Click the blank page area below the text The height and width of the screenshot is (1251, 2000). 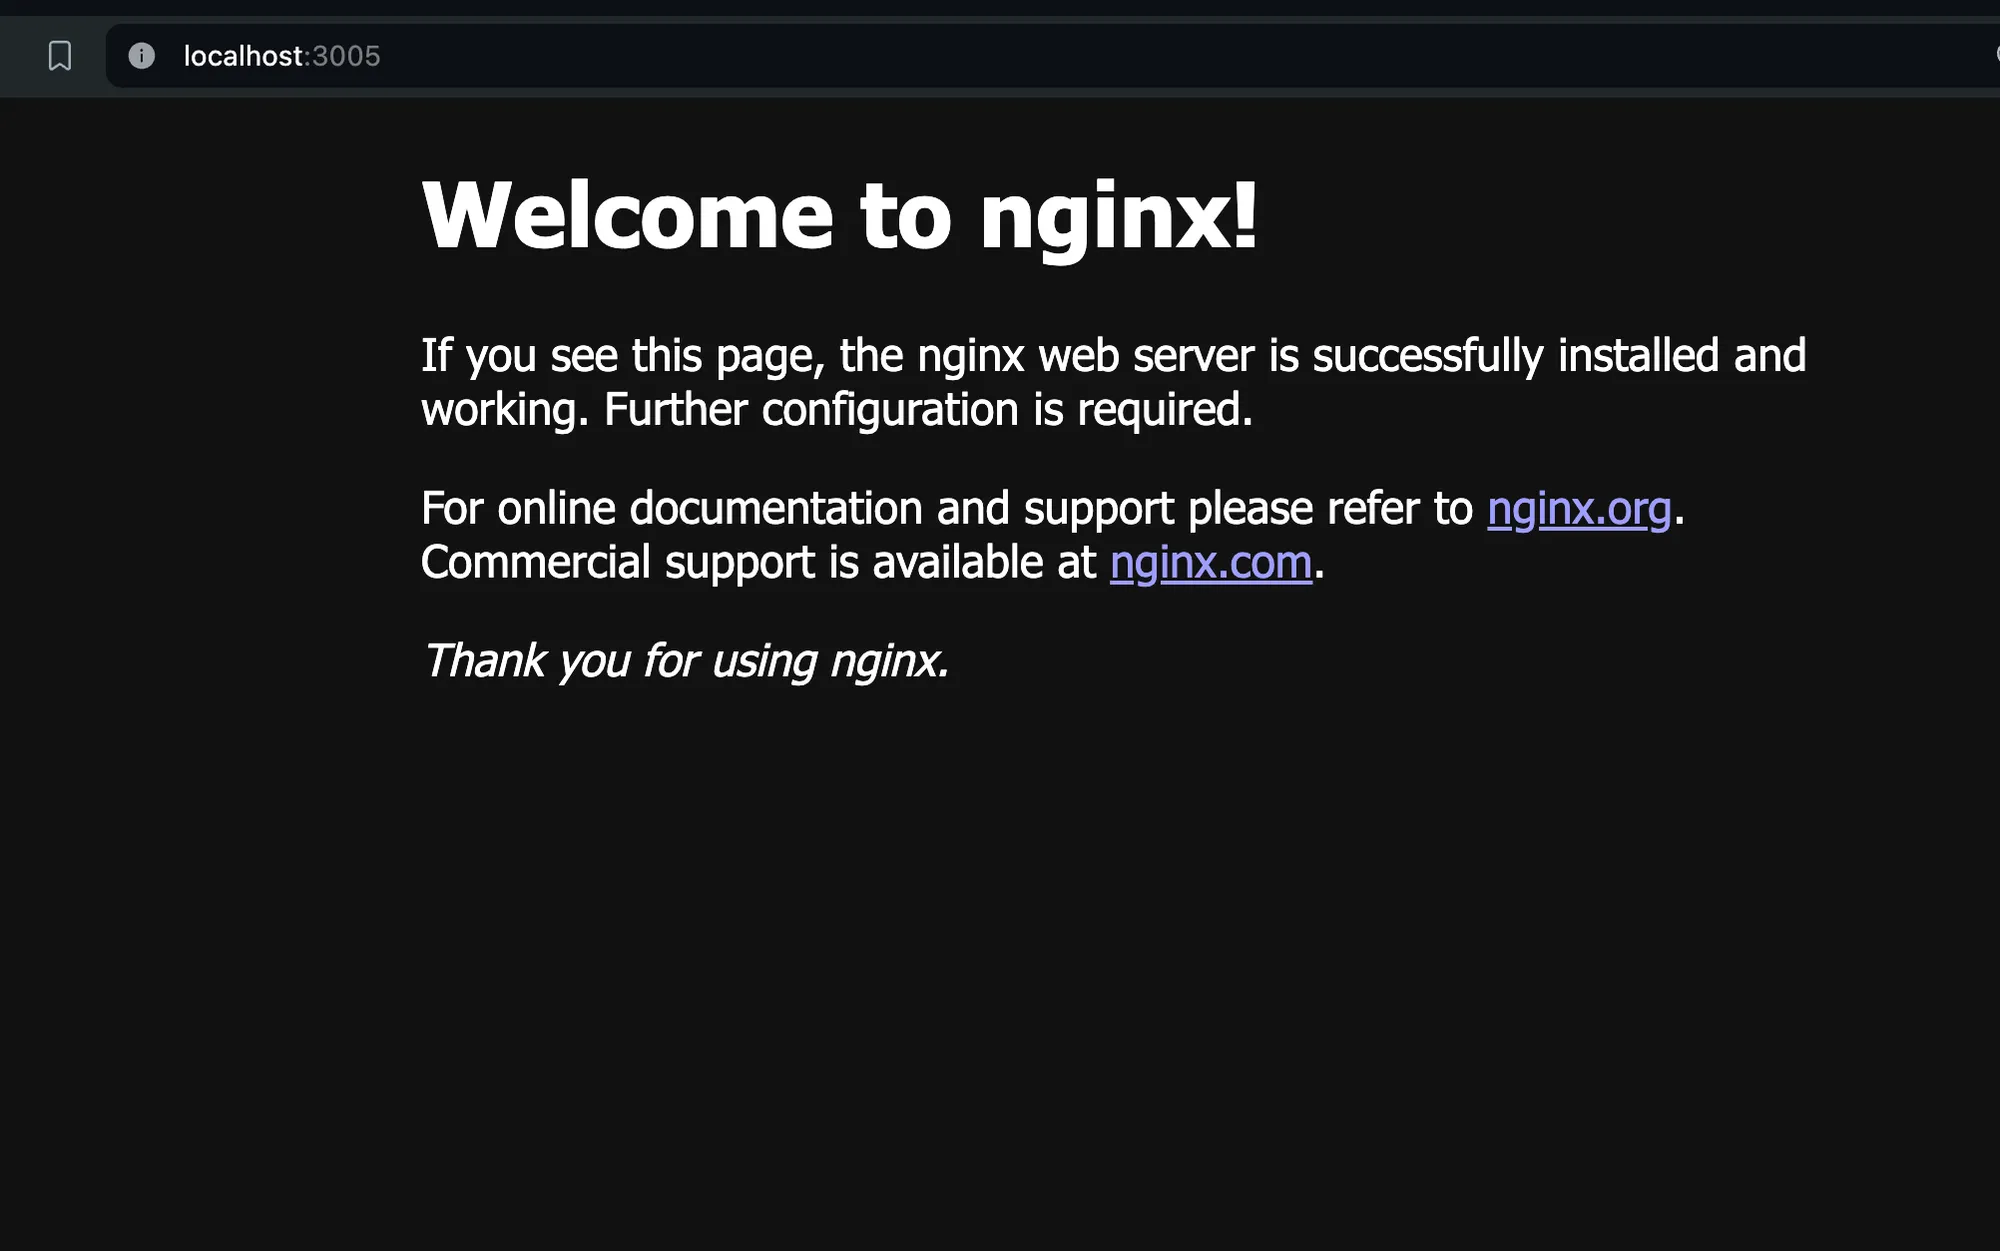[1000, 950]
